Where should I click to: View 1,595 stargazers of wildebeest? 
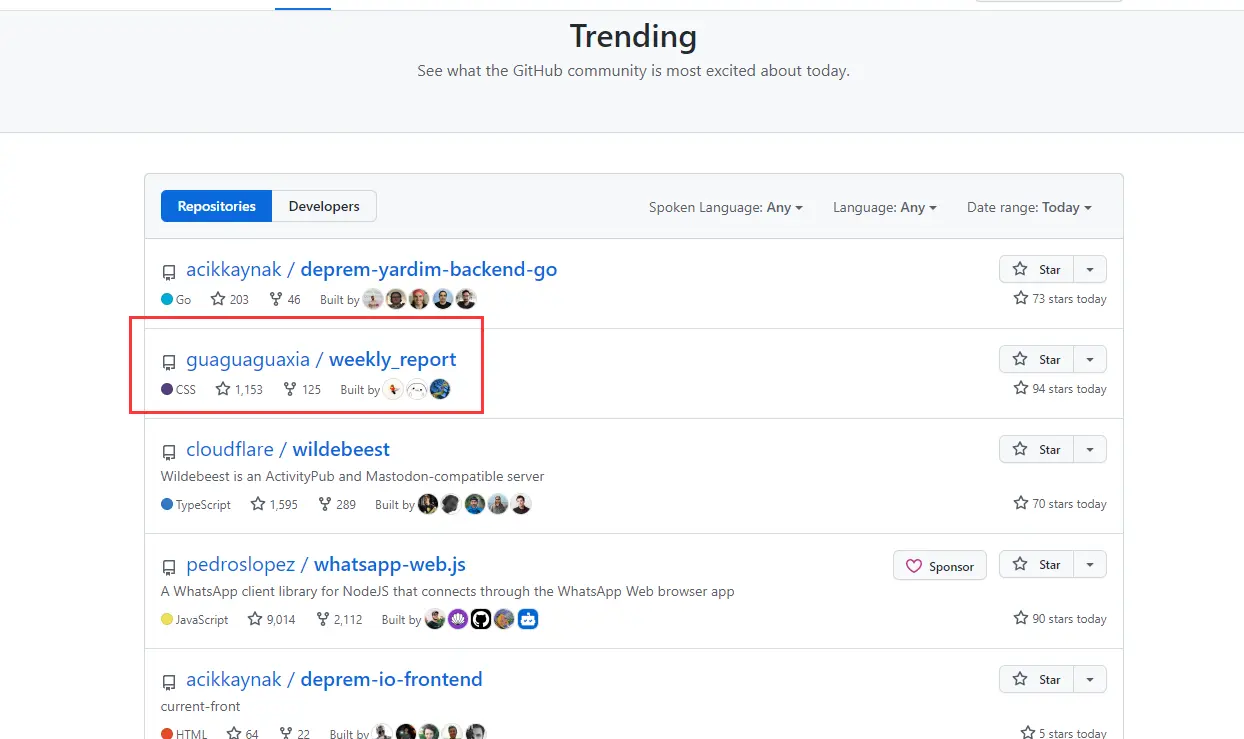(274, 504)
